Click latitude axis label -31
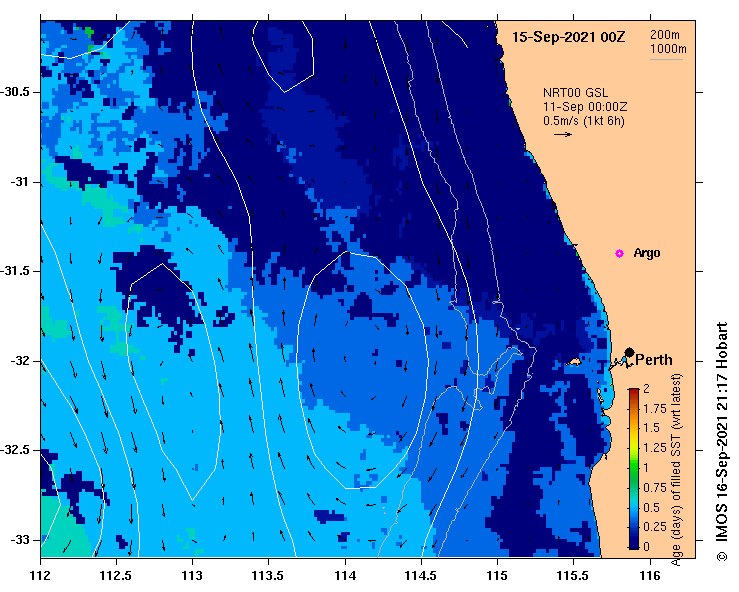This screenshot has width=739, height=592. pyautogui.click(x=19, y=181)
